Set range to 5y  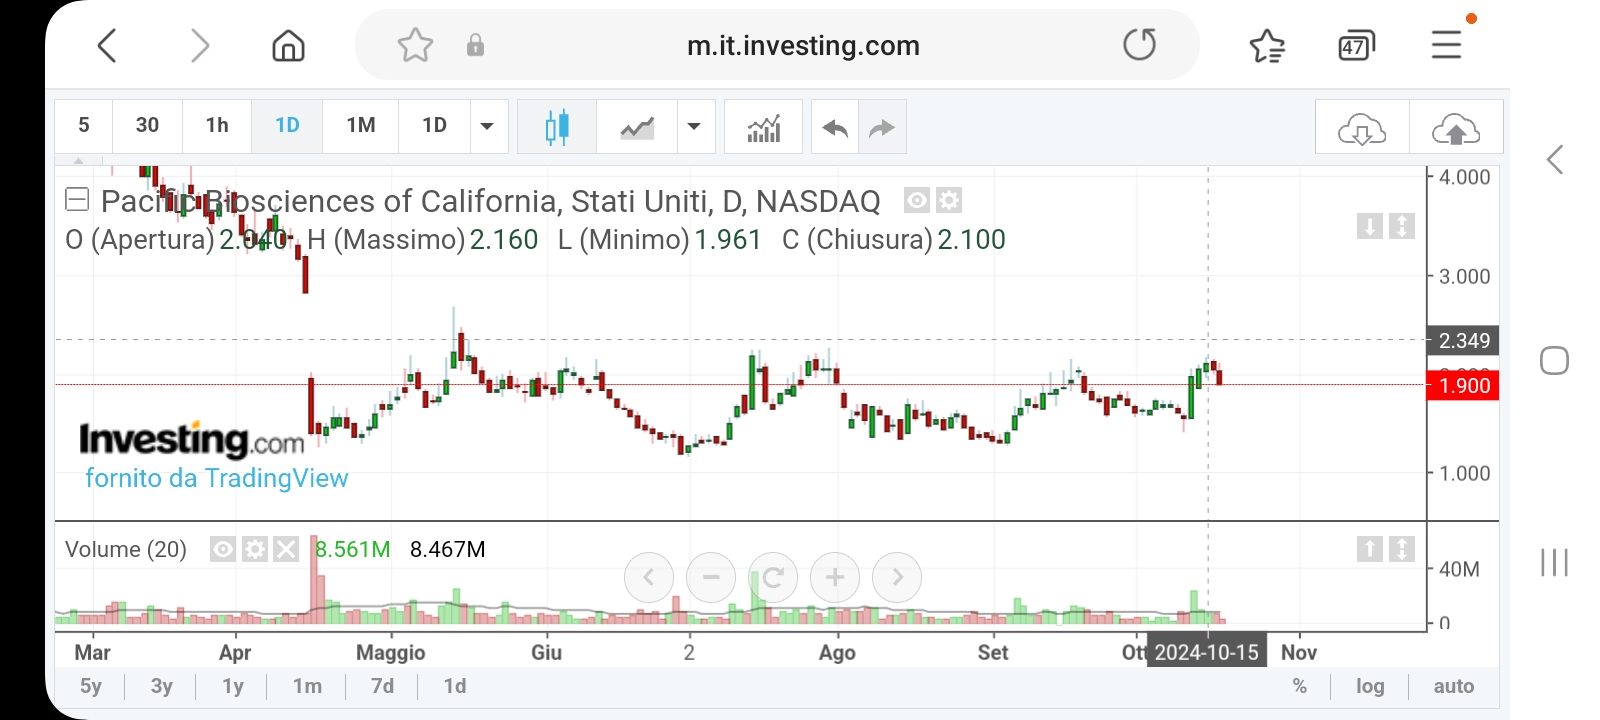point(91,686)
